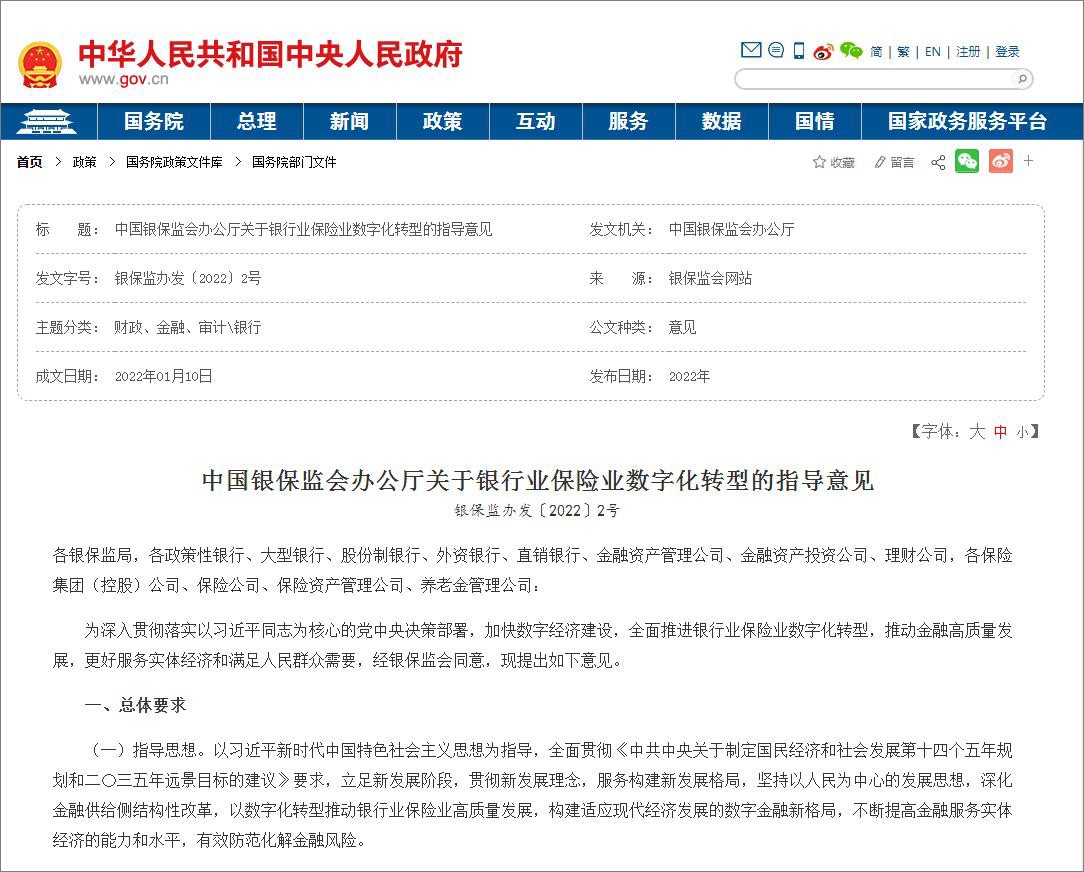Open the 数据 nav tab
The image size is (1084, 872).
[722, 122]
